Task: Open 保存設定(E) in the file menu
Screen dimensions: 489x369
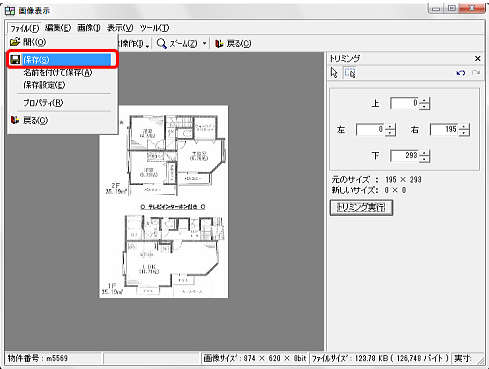Action: 44,85
